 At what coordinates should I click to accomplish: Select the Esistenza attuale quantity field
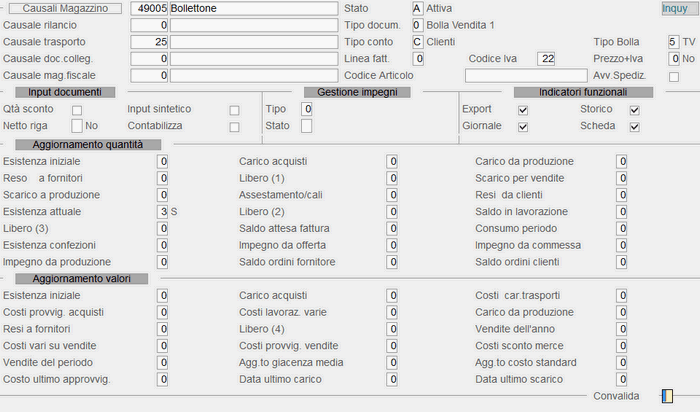point(162,212)
